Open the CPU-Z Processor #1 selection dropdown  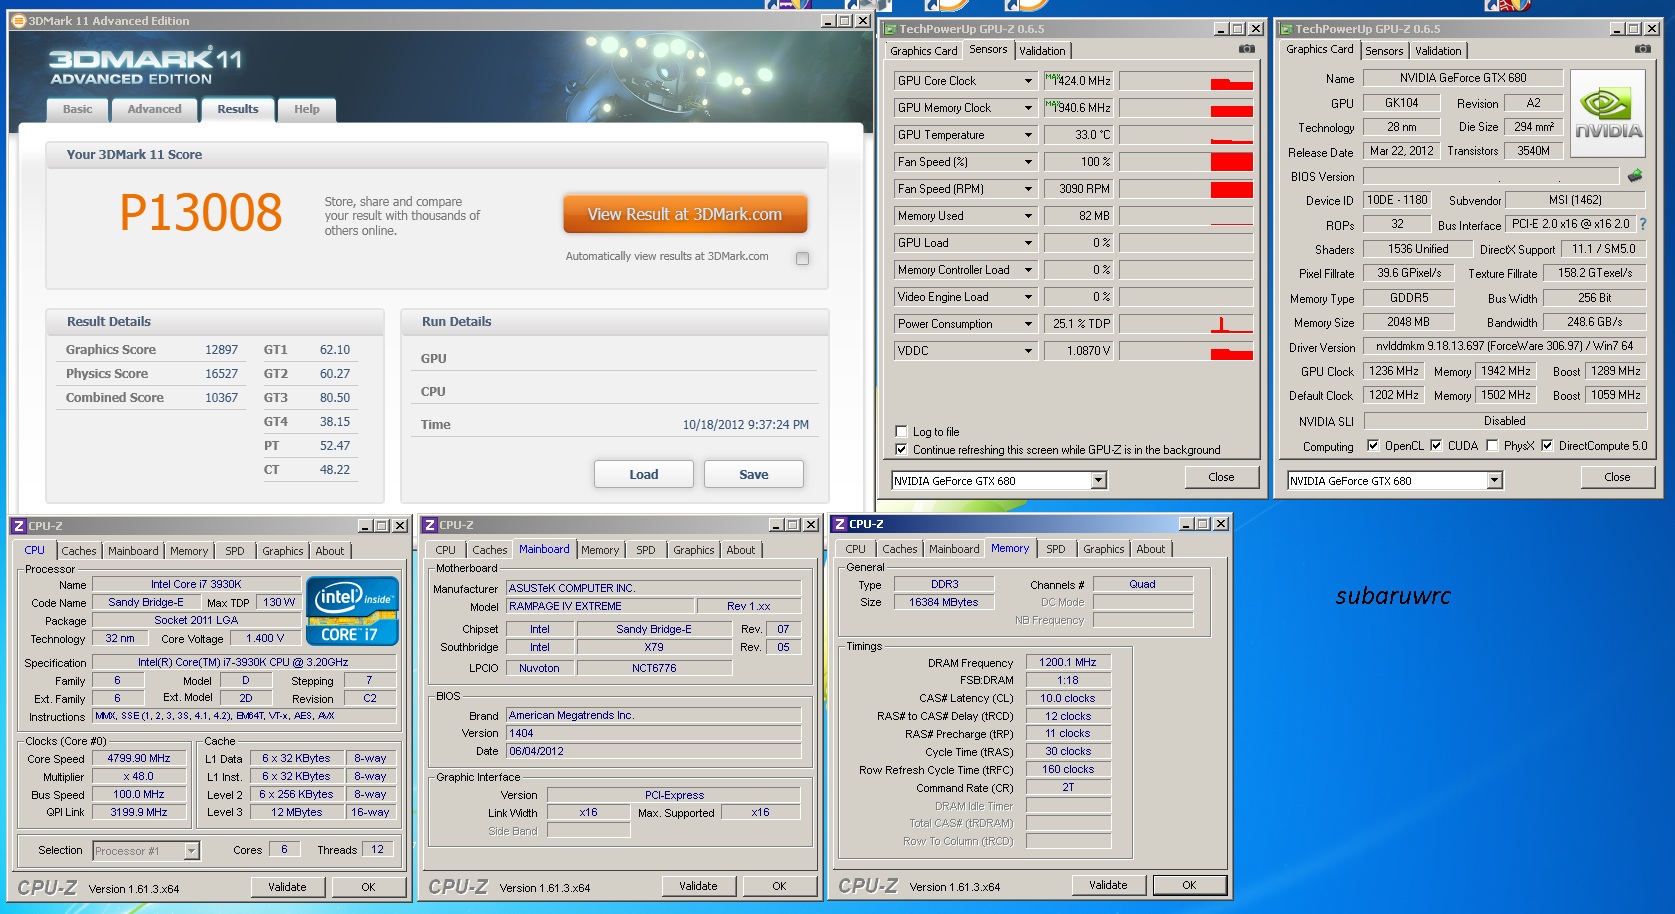click(191, 851)
